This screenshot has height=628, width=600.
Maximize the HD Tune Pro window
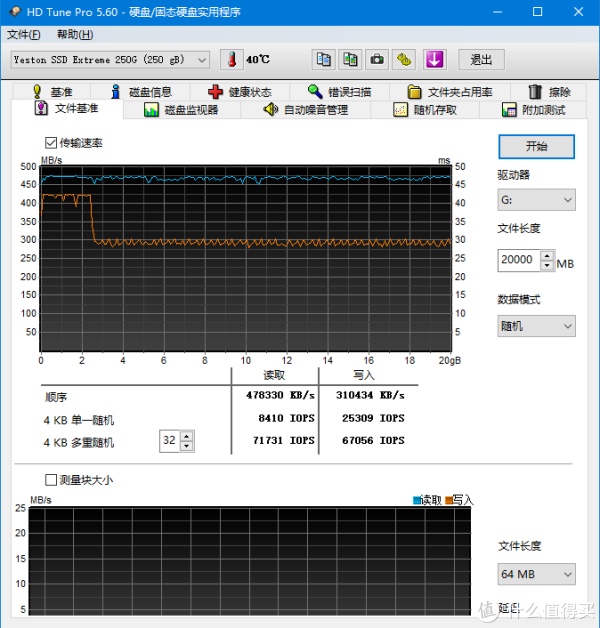[x=538, y=12]
